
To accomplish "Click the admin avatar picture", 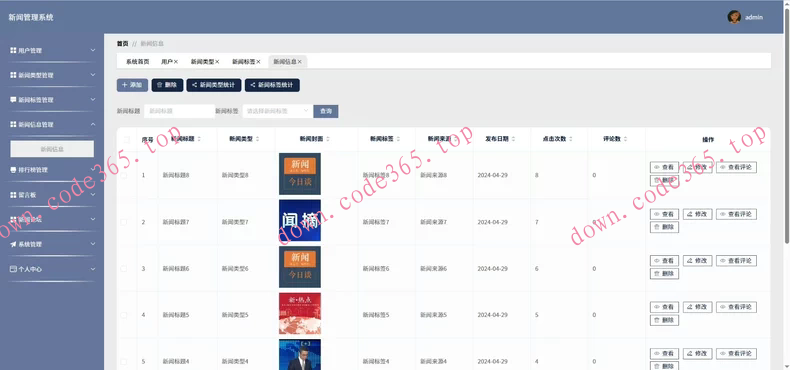I will click(734, 17).
